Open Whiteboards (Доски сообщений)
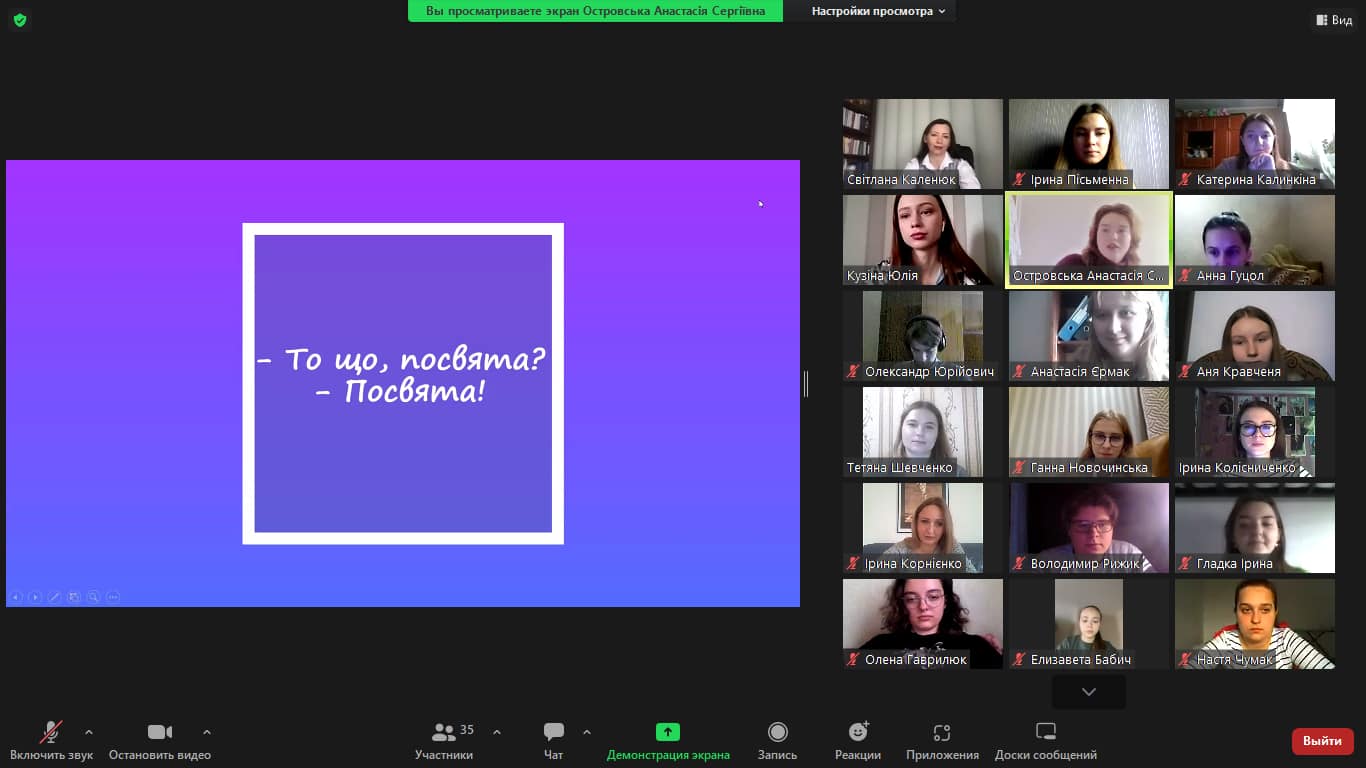The width and height of the screenshot is (1366, 768). (x=1045, y=733)
